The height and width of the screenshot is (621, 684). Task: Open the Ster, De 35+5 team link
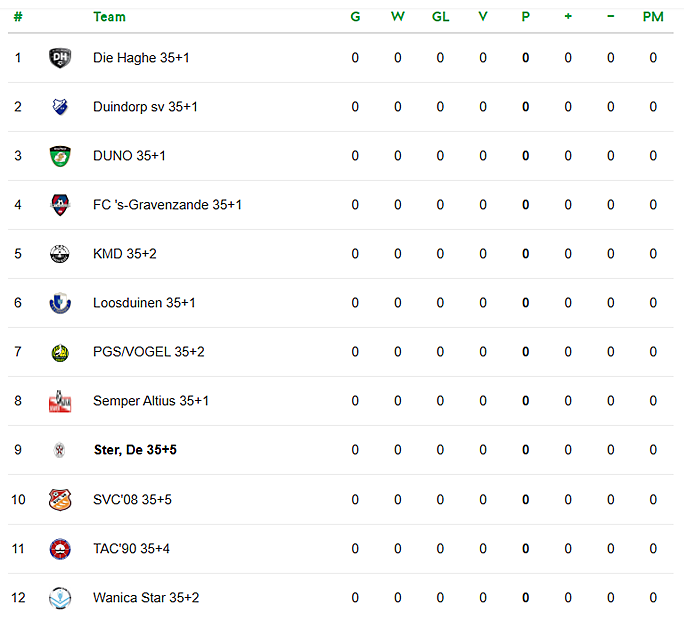click(135, 450)
